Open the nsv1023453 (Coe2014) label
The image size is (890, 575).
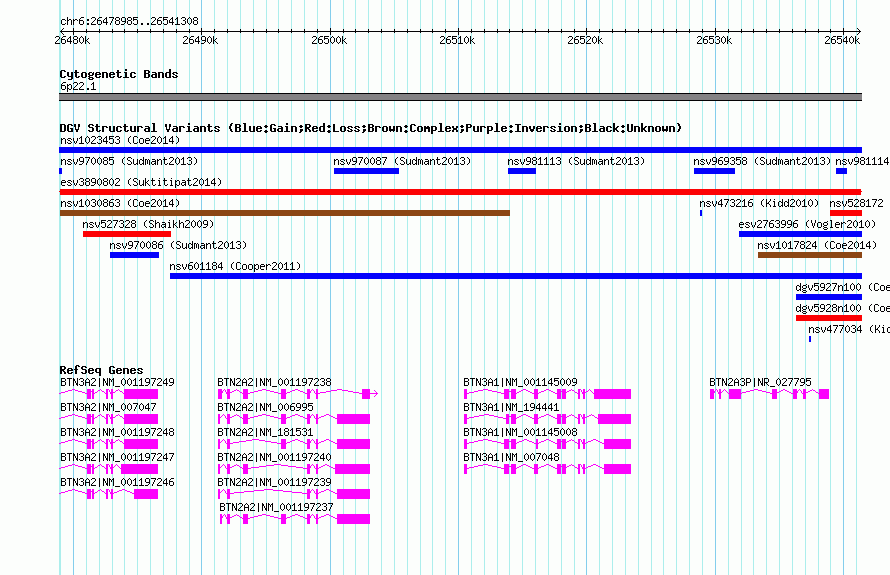click(120, 140)
